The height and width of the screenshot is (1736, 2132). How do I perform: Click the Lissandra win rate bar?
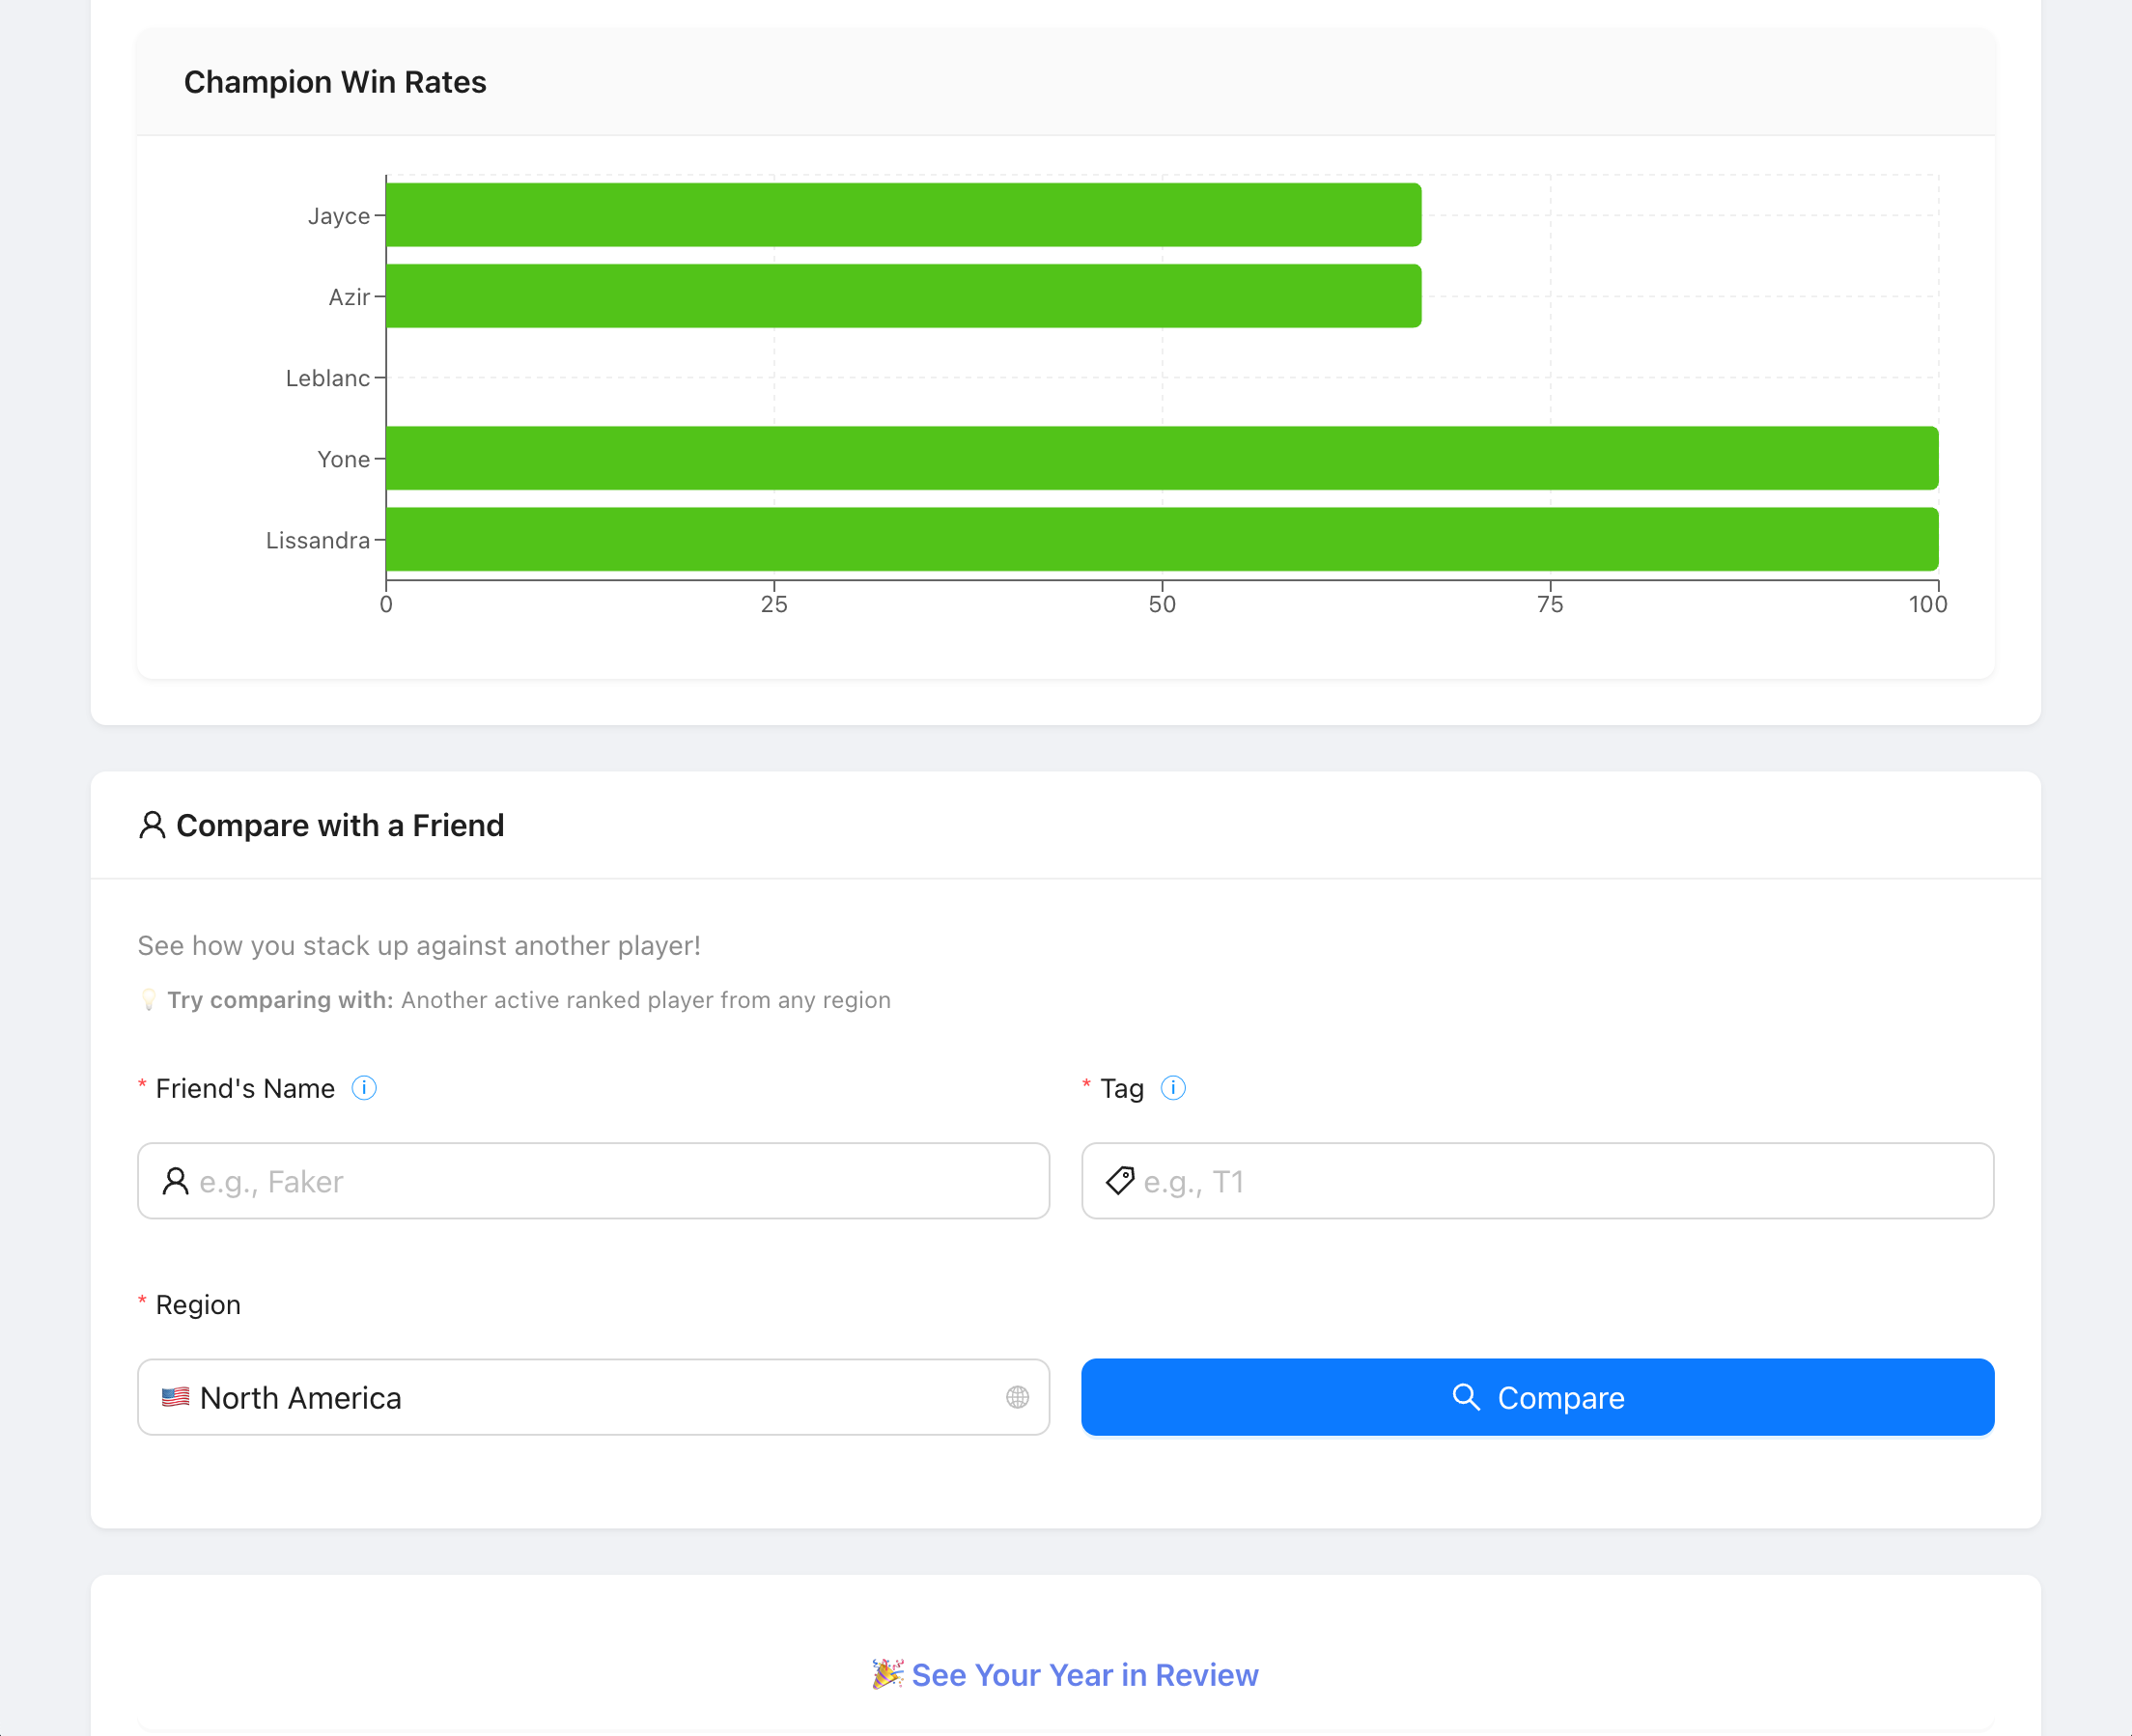click(1161, 539)
